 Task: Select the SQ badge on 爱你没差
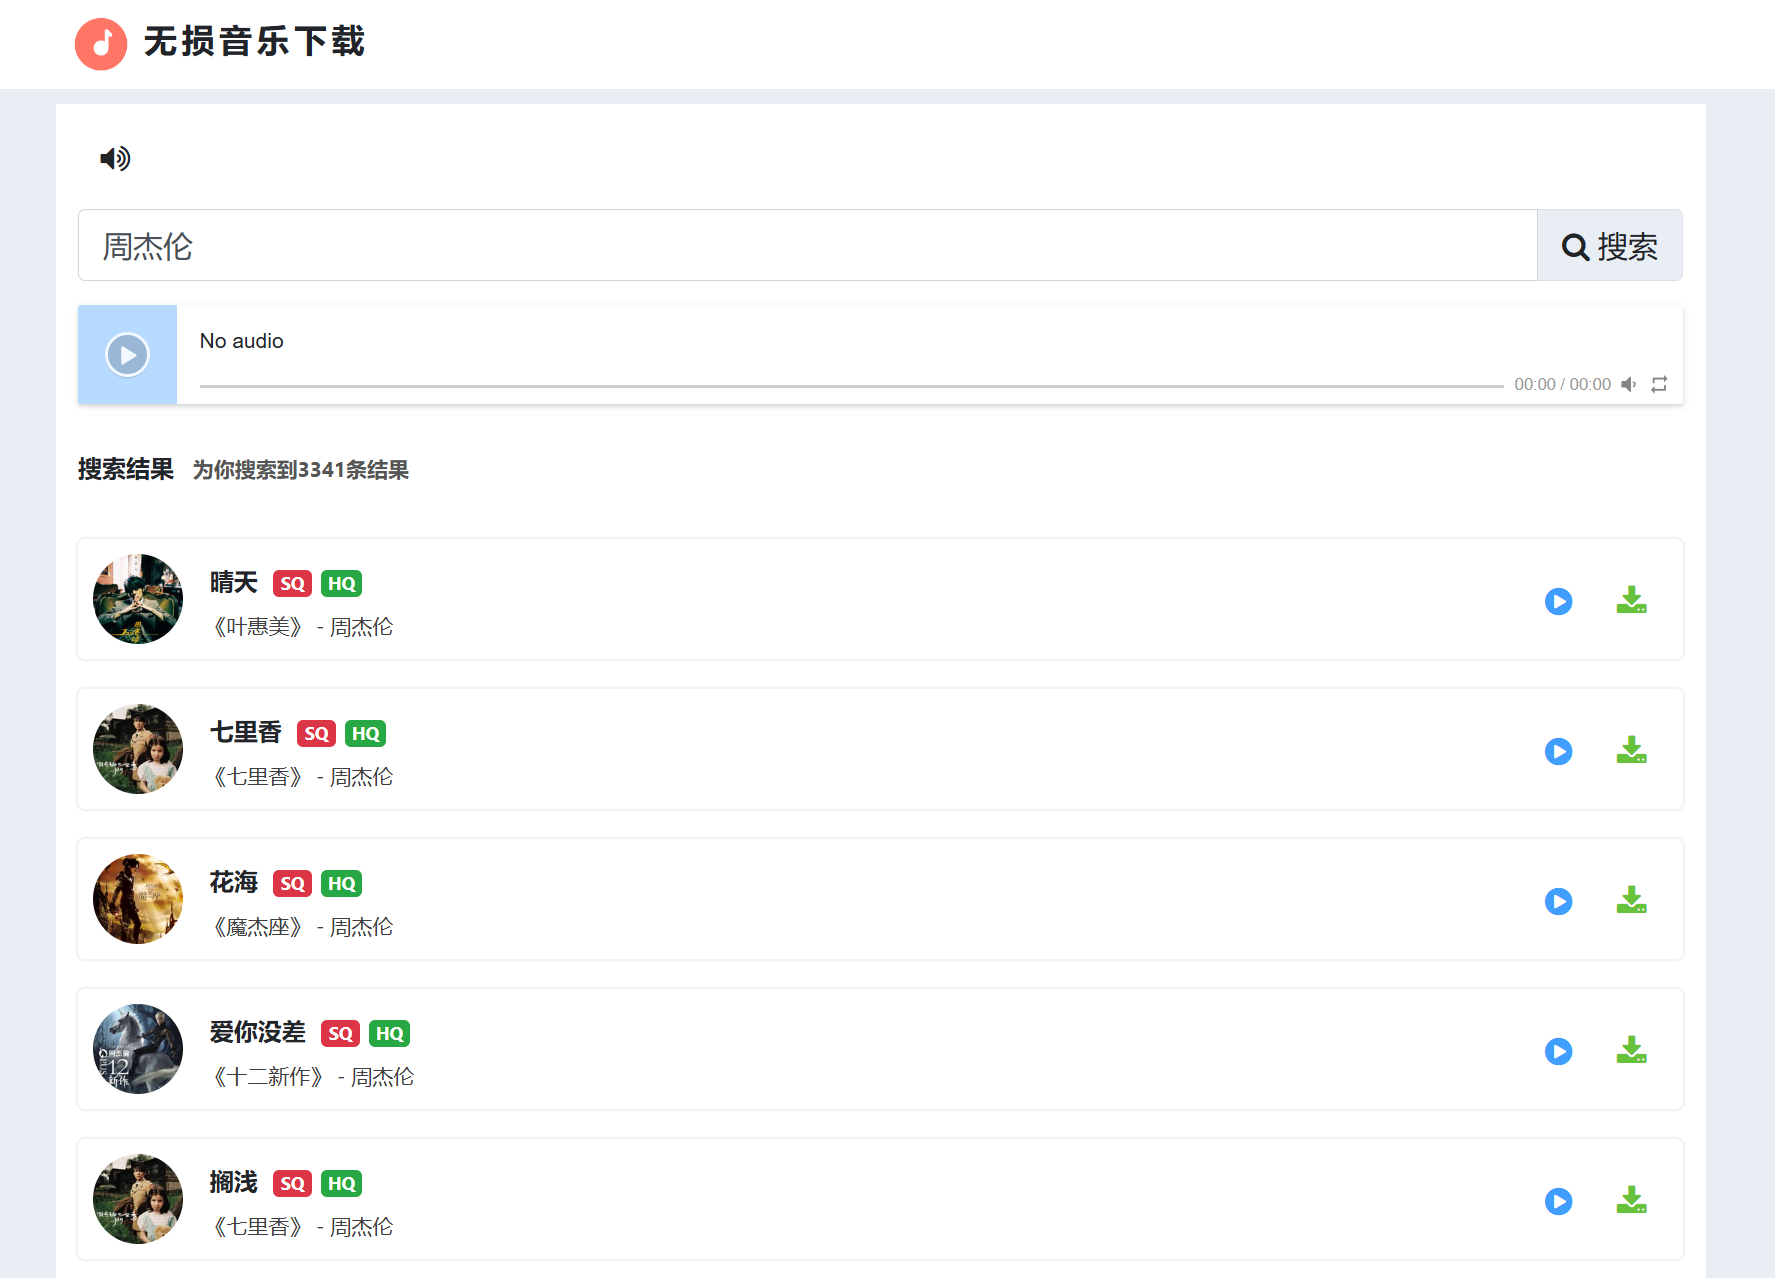tap(340, 1033)
